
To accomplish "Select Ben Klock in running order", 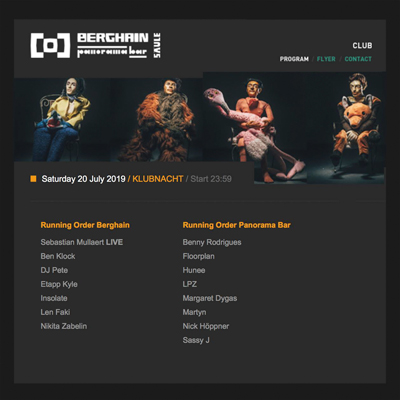I will click(58, 256).
